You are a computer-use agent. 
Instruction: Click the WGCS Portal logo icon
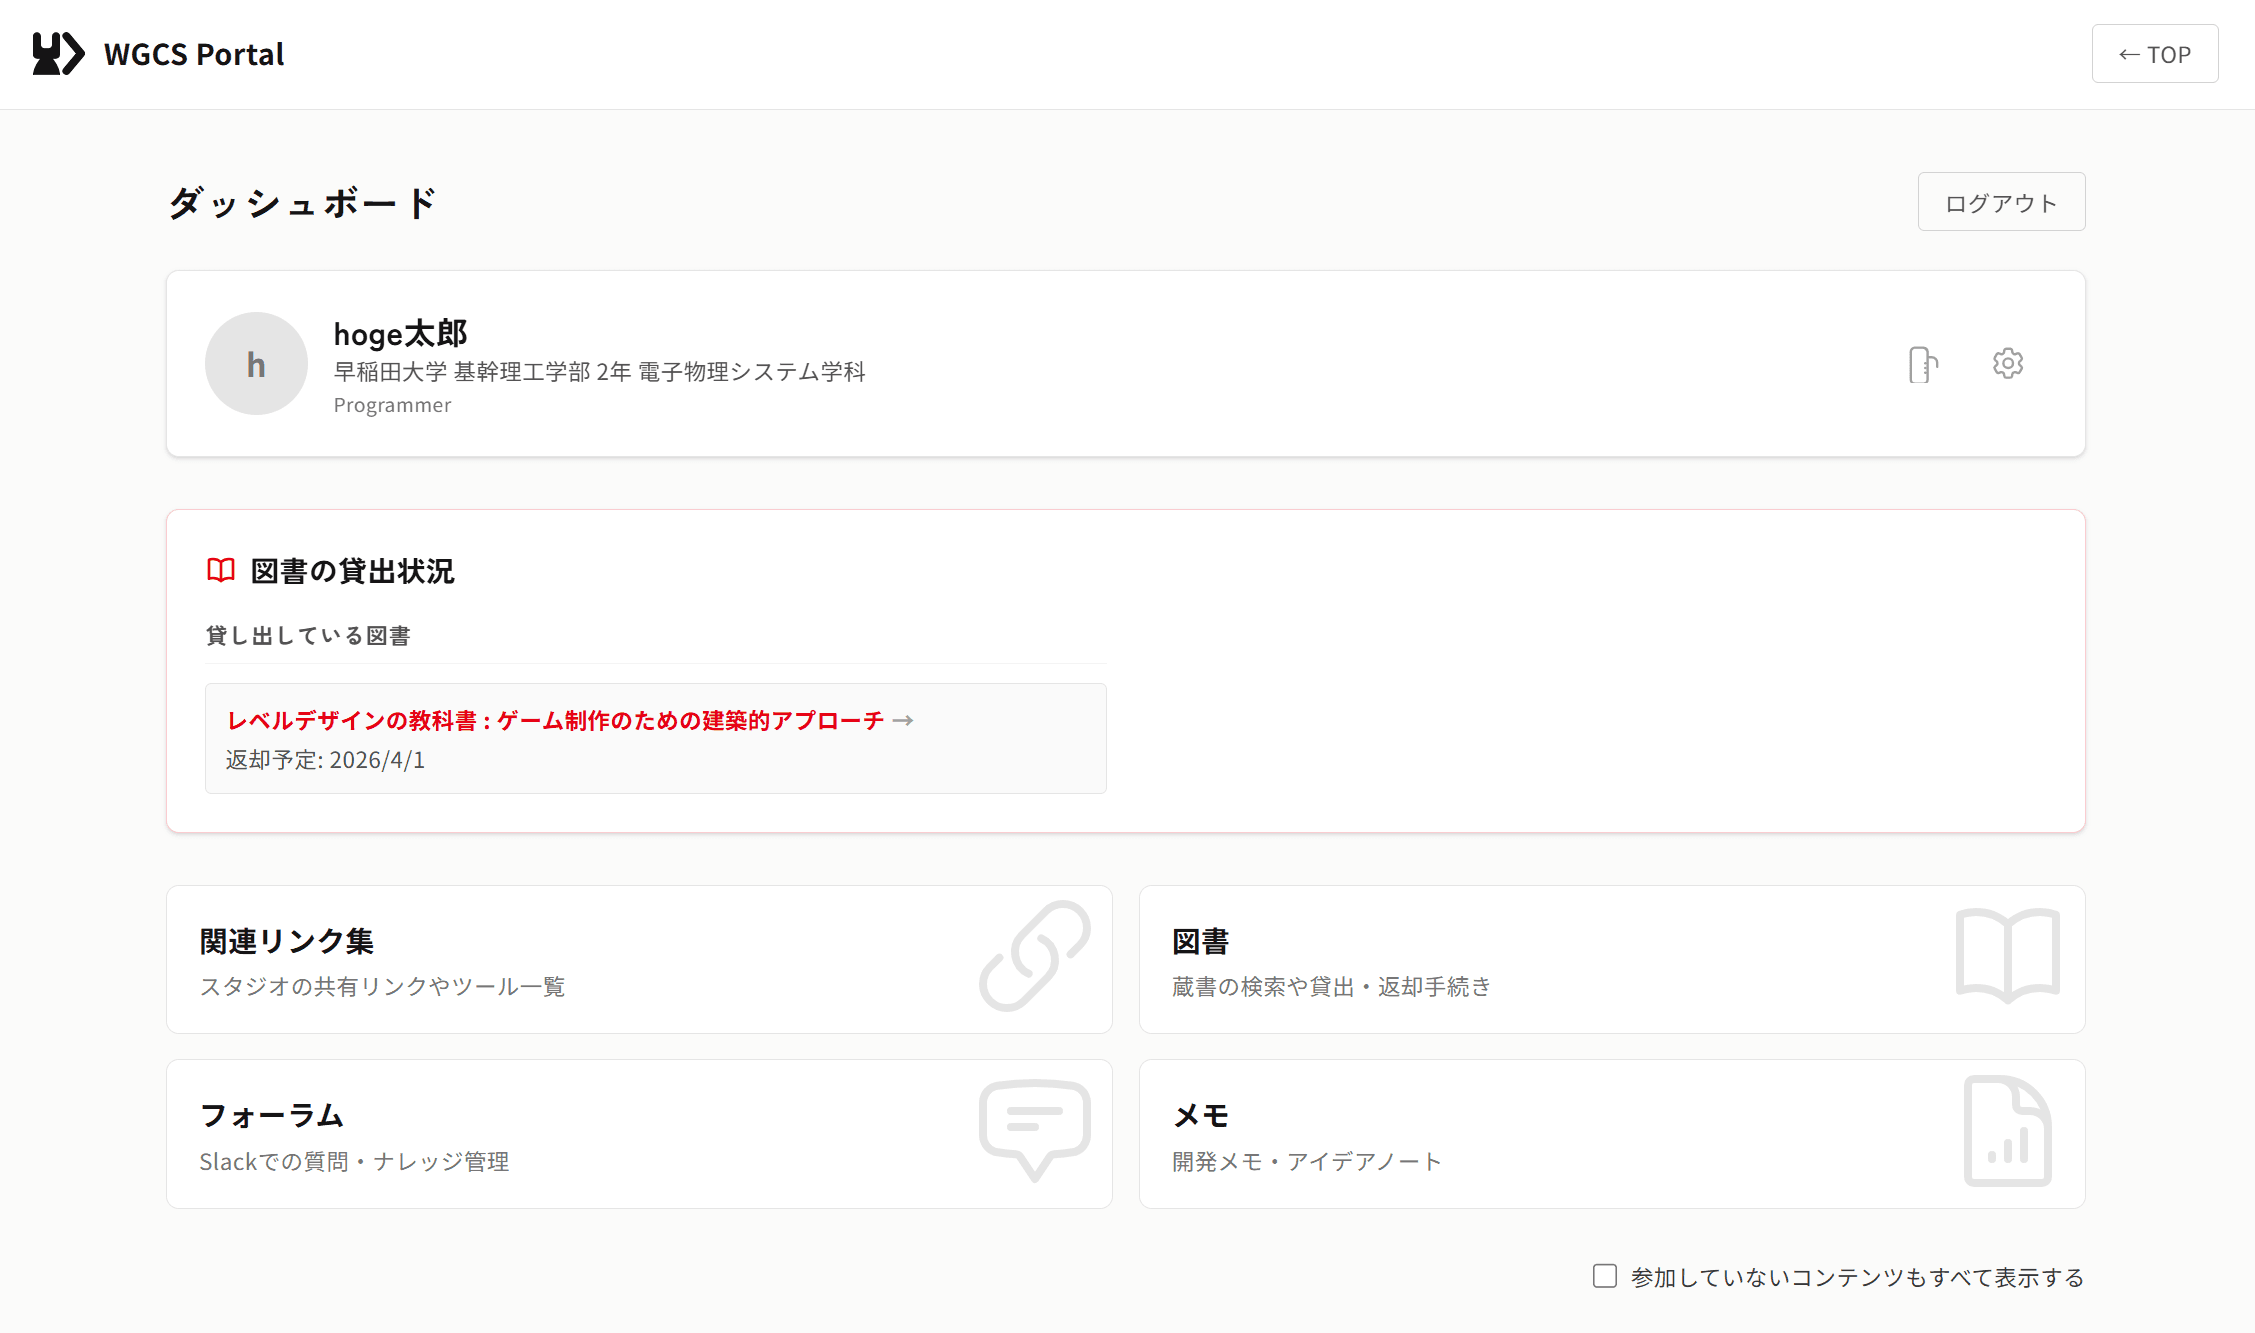point(55,53)
